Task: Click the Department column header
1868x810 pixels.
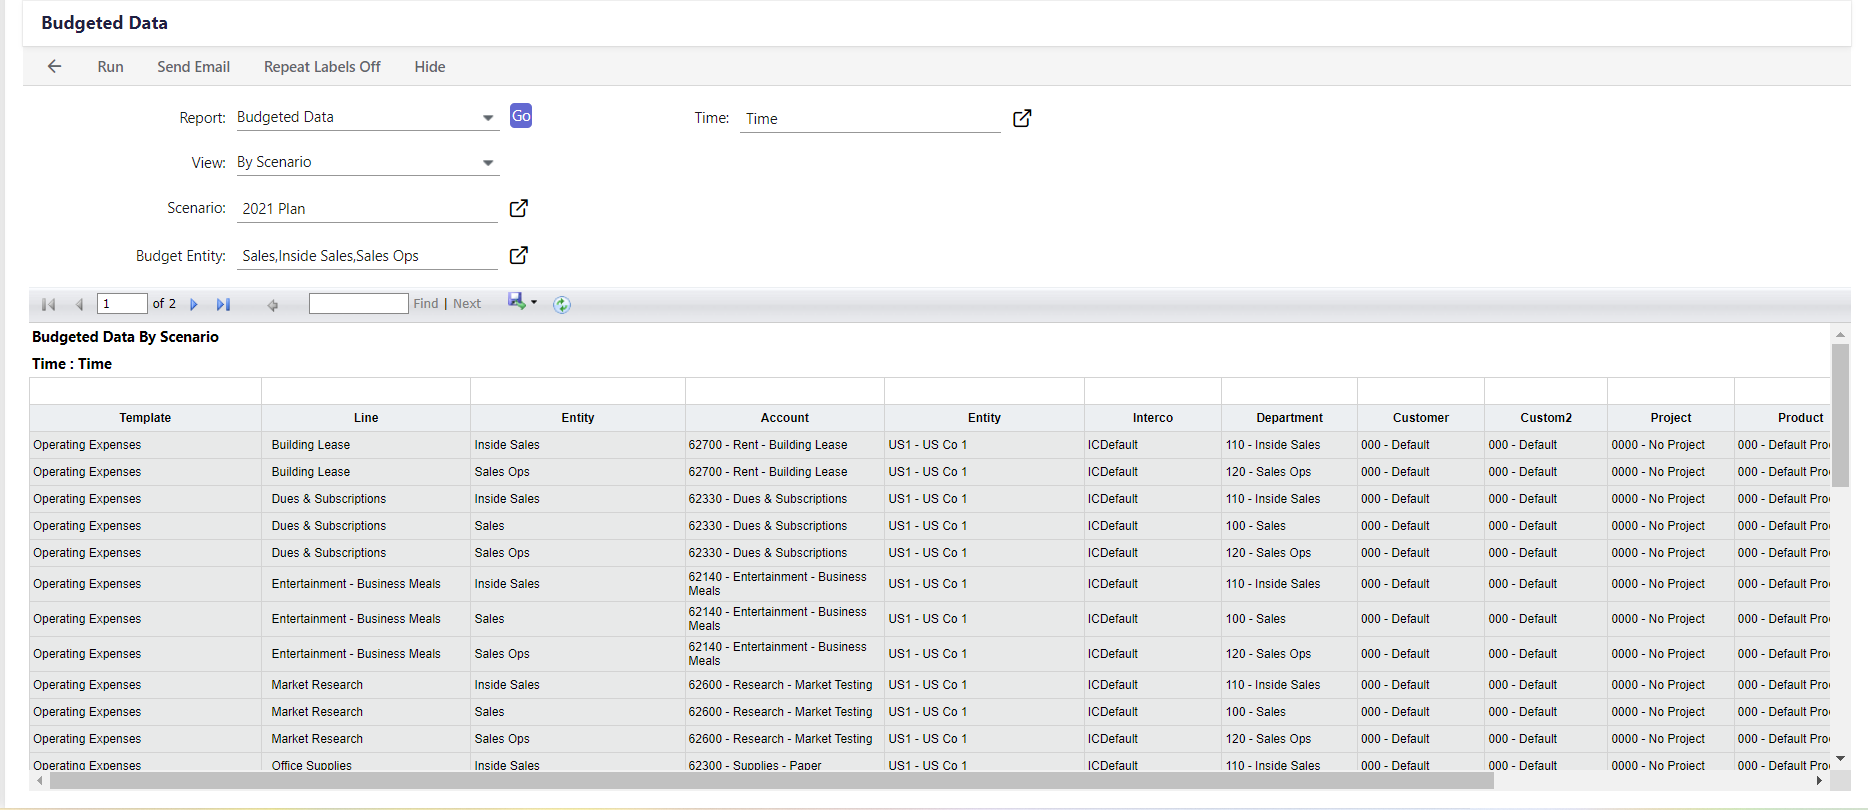Action: coord(1290,418)
